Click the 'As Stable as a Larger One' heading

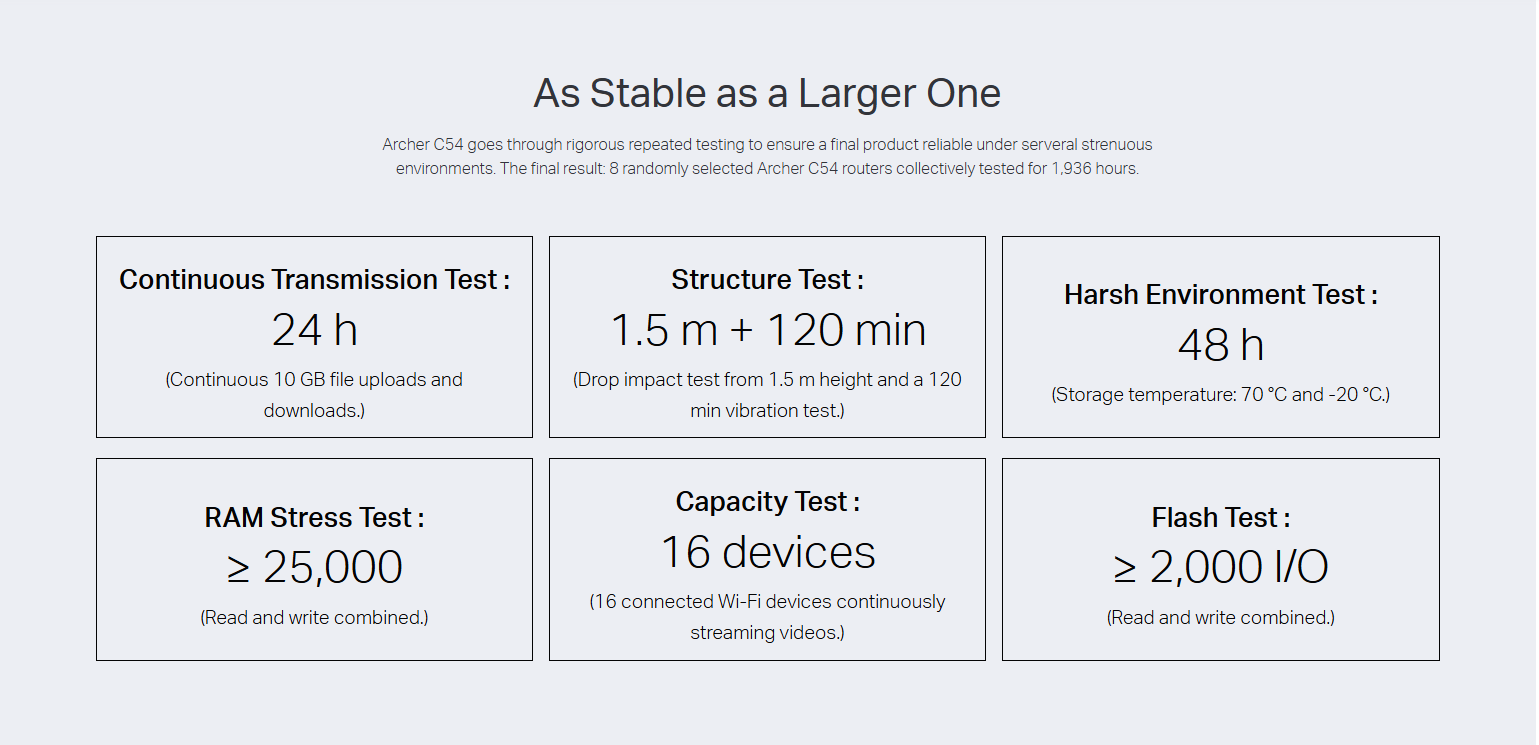coord(767,93)
